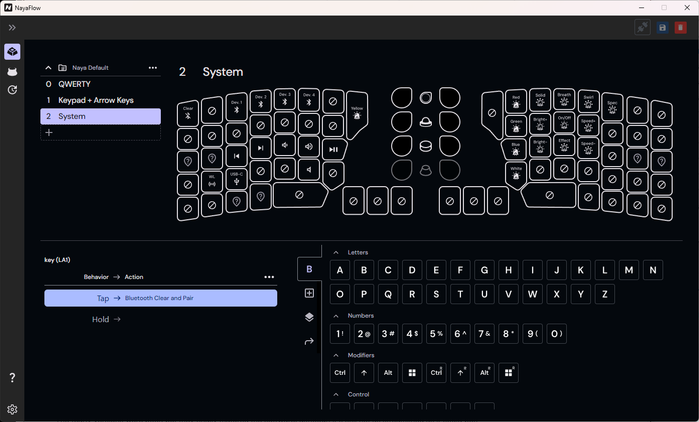Open Naya Default profile options menu
The image size is (699, 422).
[152, 68]
